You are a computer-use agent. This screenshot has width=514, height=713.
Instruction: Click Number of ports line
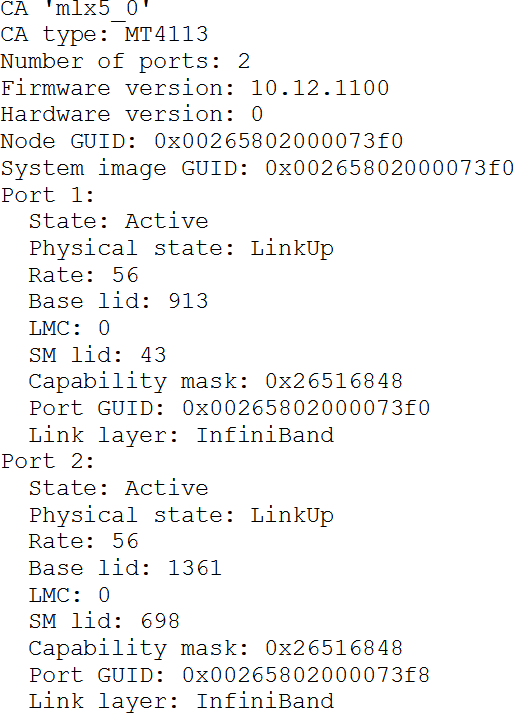coord(125,62)
